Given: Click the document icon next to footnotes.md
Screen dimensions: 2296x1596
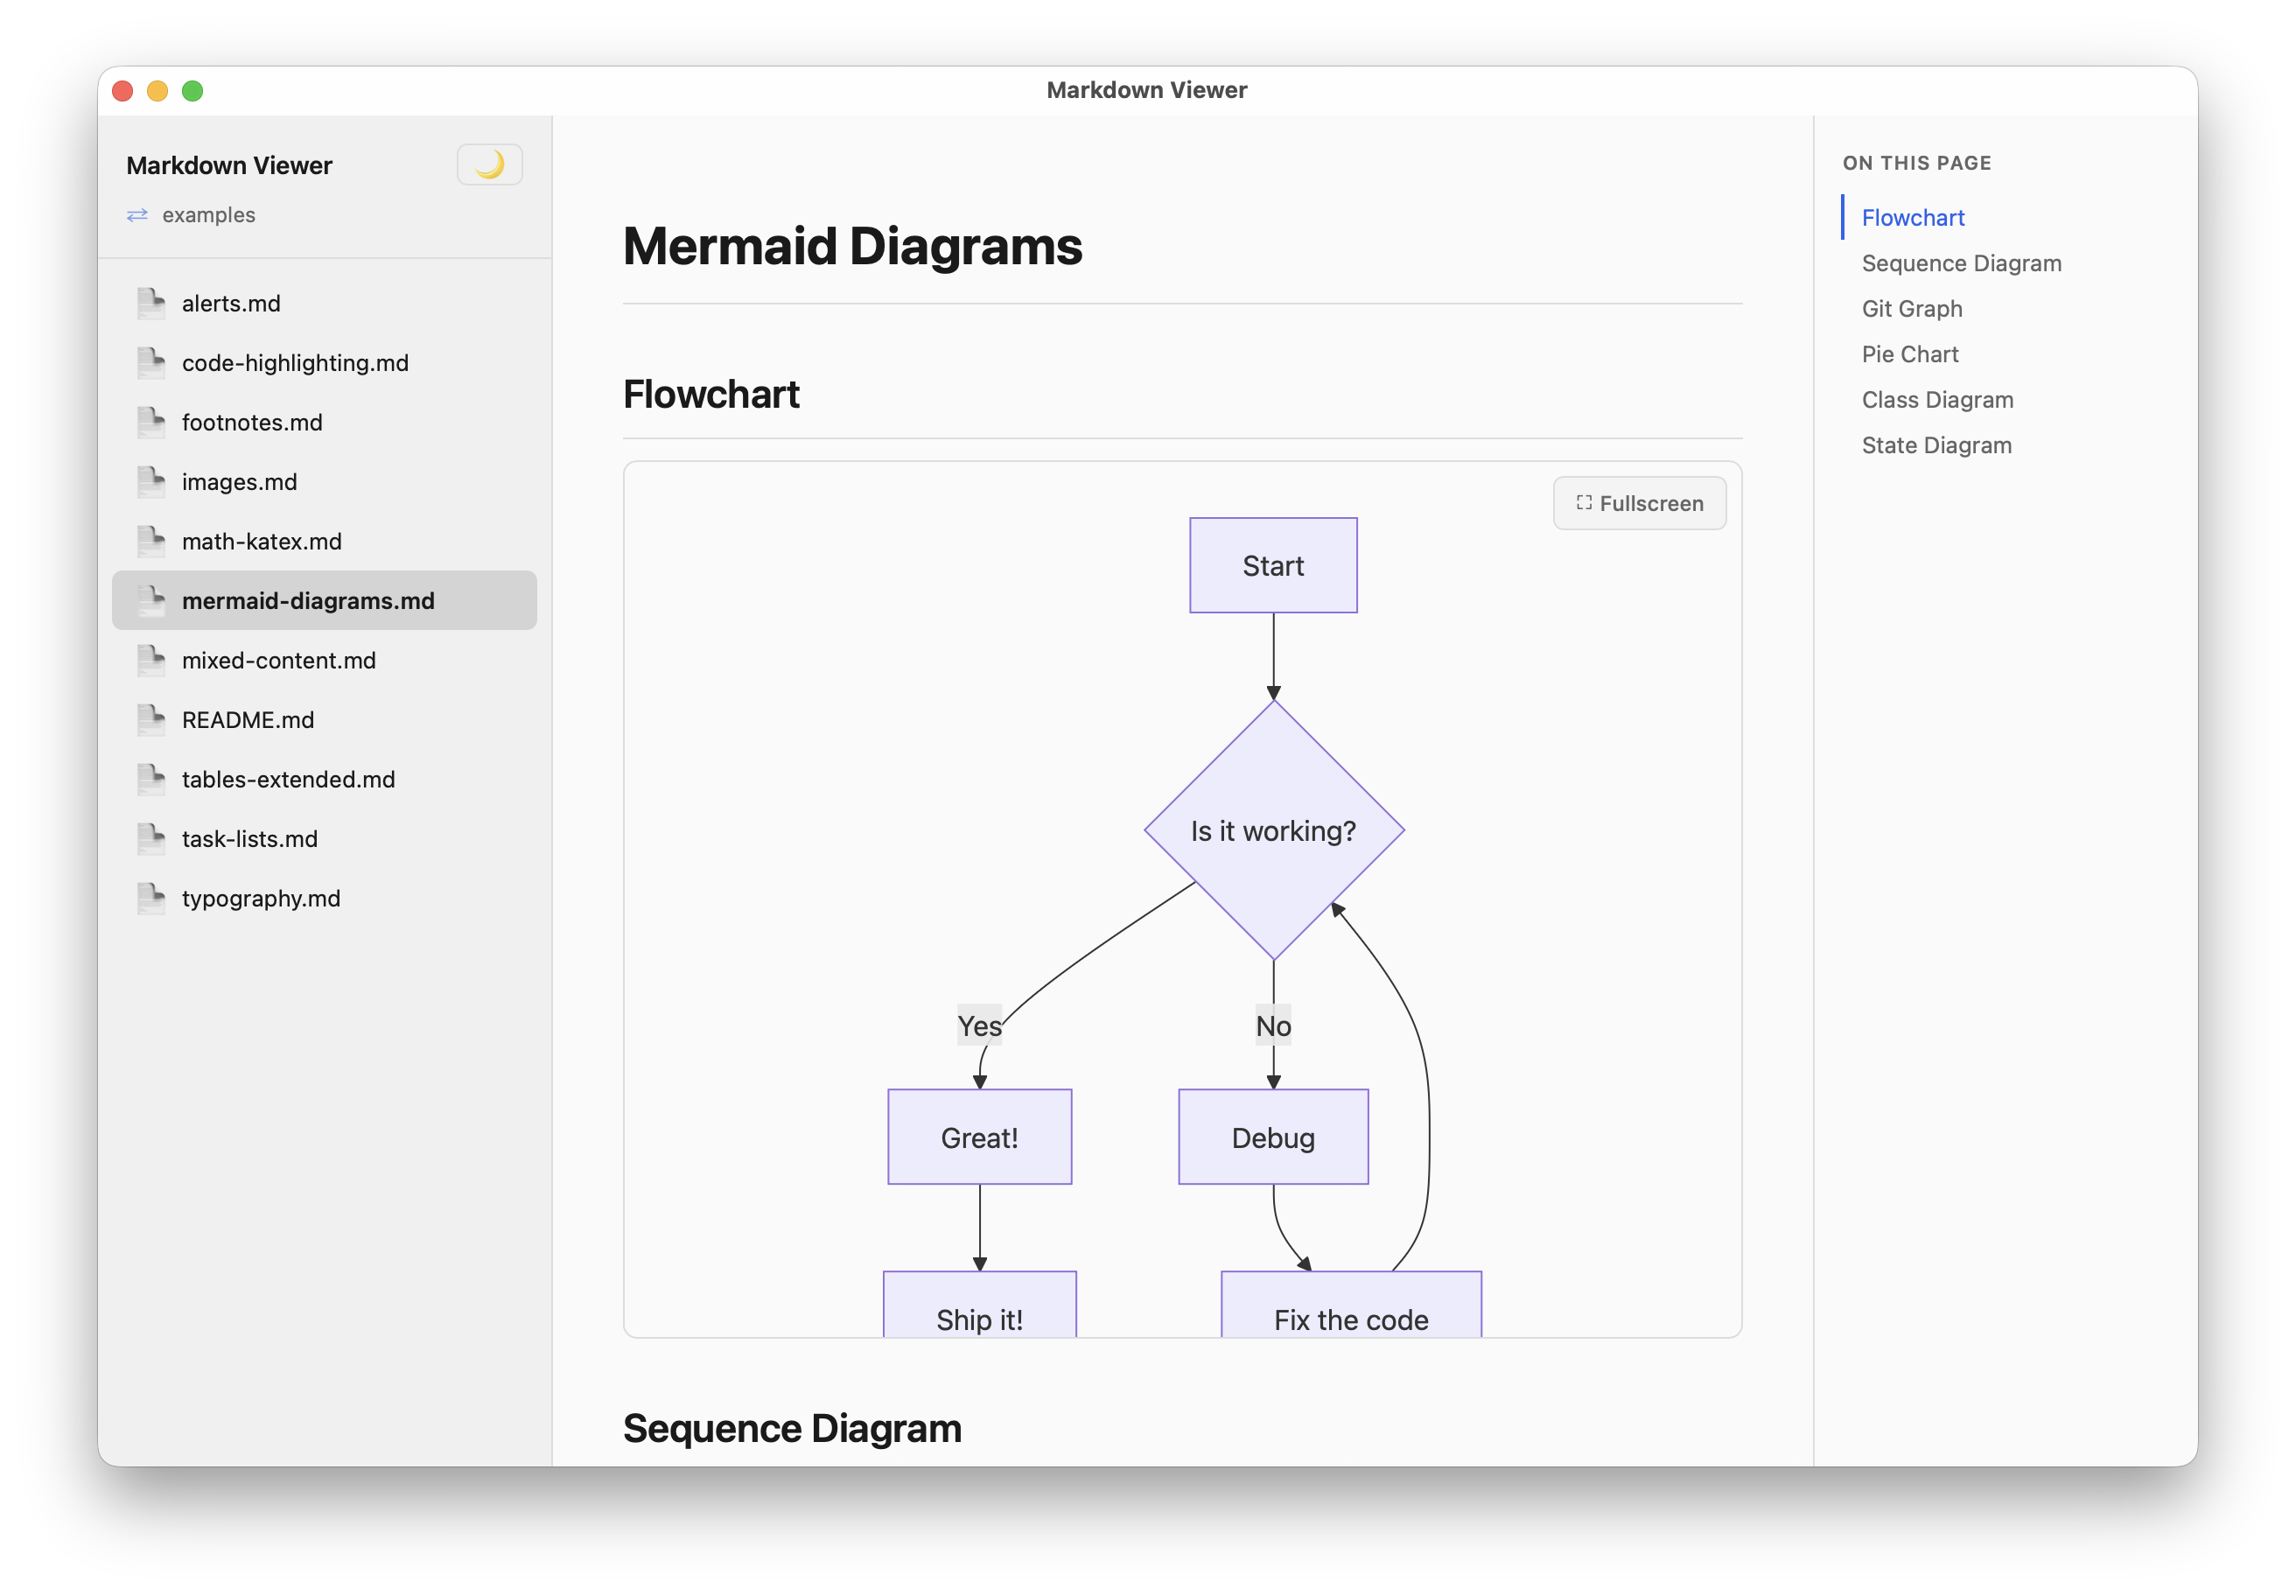Looking at the screenshot, I should (151, 422).
